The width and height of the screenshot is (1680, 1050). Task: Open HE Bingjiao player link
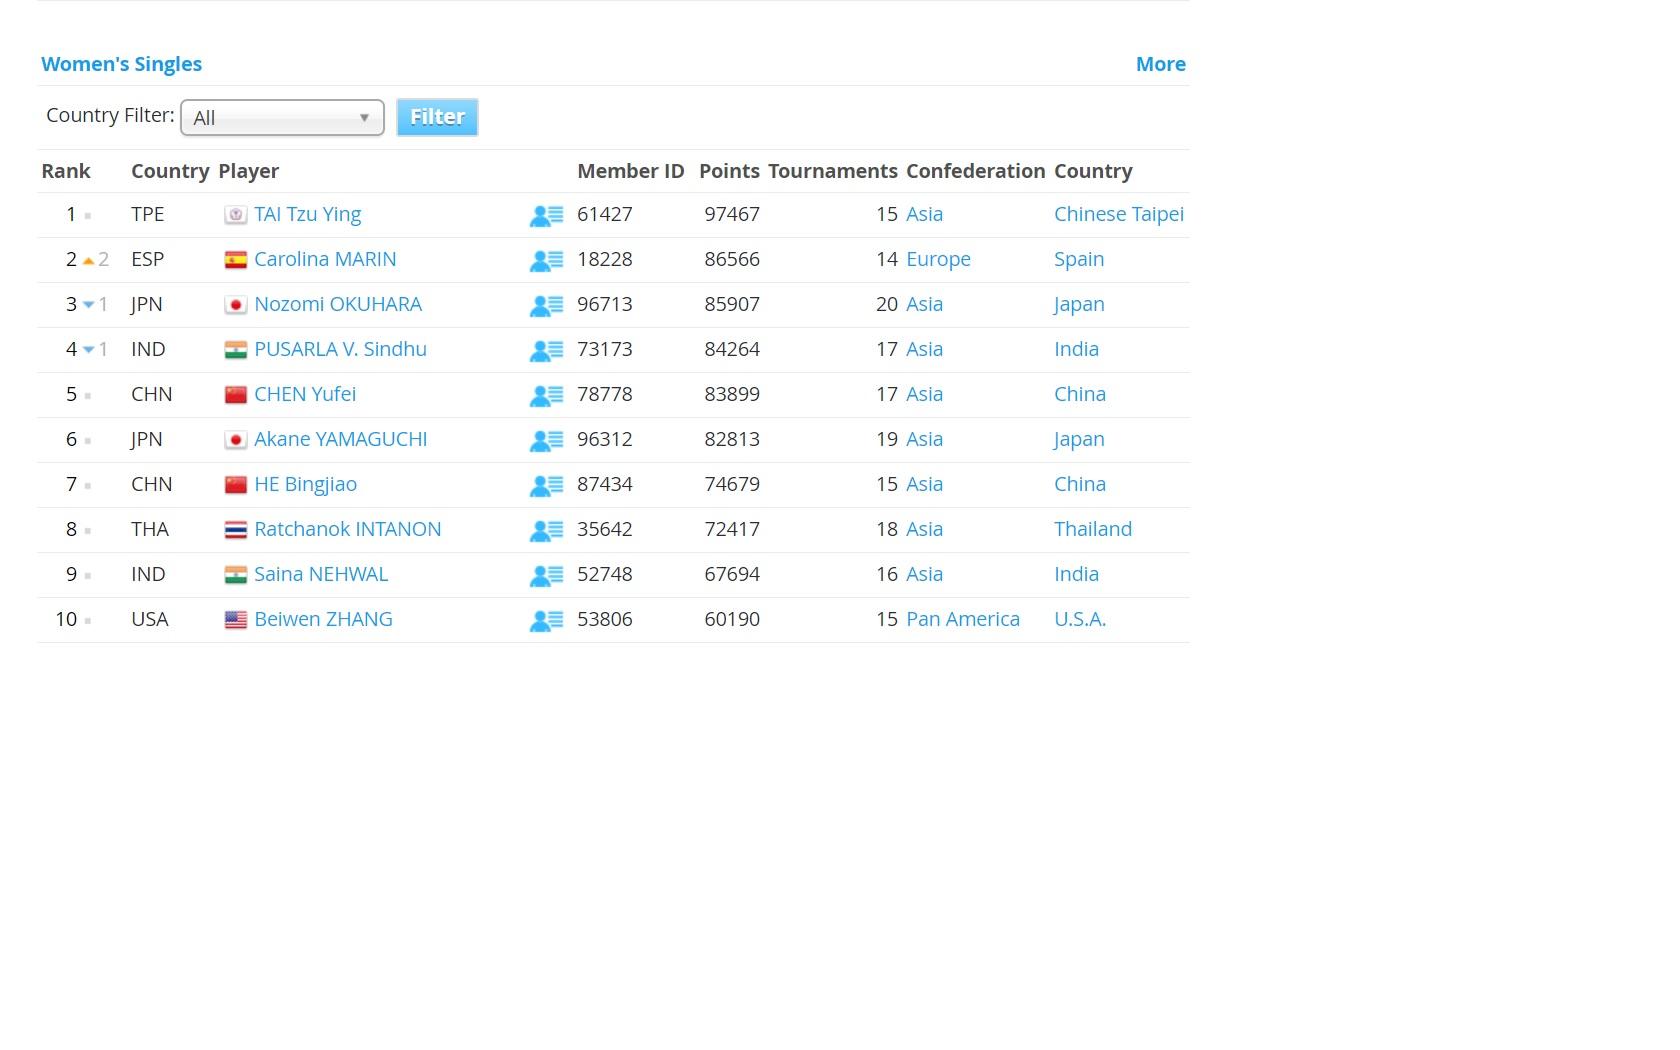coord(305,484)
